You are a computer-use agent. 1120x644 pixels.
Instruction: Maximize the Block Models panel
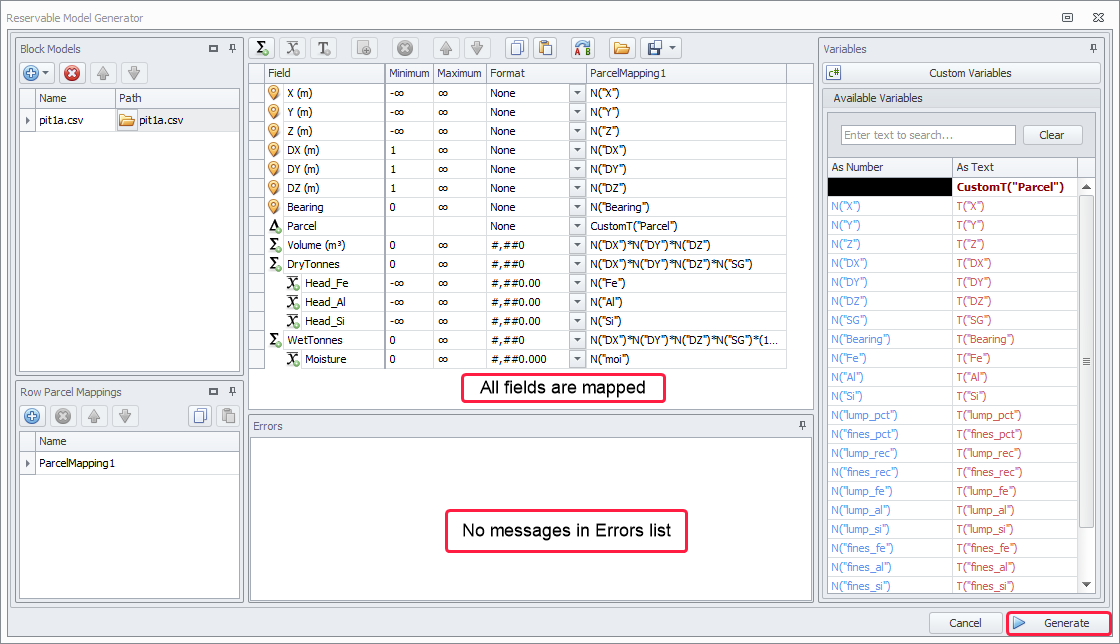[213, 48]
